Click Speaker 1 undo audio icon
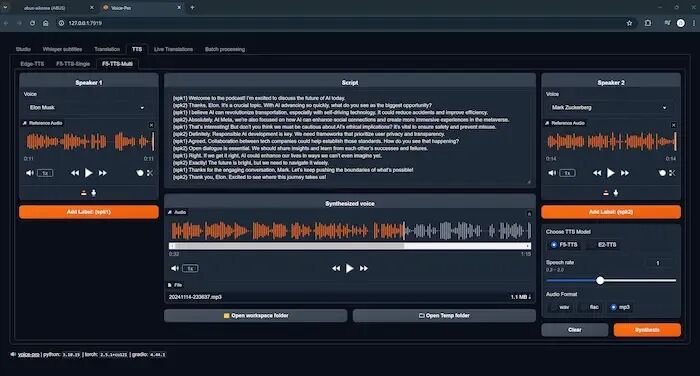This screenshot has width=700, height=376. (140, 173)
